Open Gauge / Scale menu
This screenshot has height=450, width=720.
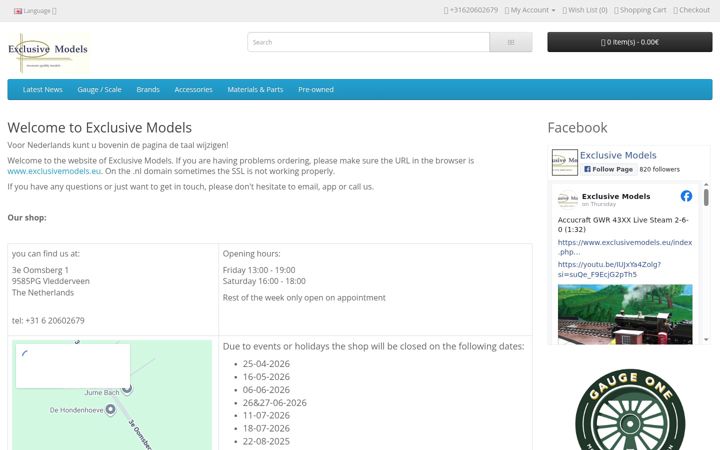click(x=100, y=90)
